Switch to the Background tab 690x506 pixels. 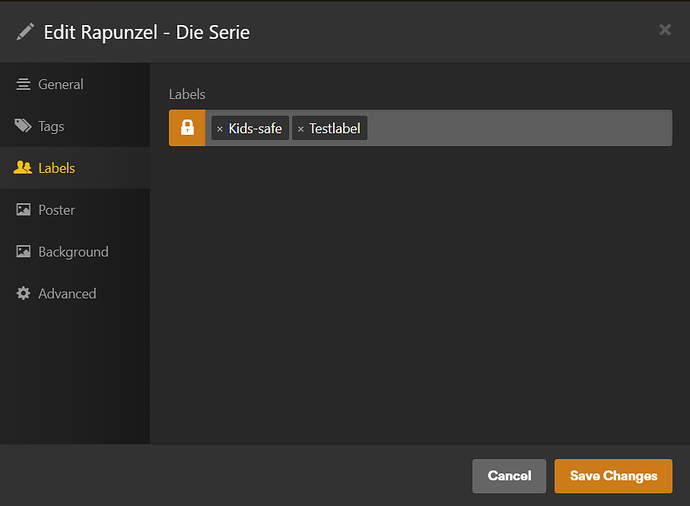coord(75,252)
